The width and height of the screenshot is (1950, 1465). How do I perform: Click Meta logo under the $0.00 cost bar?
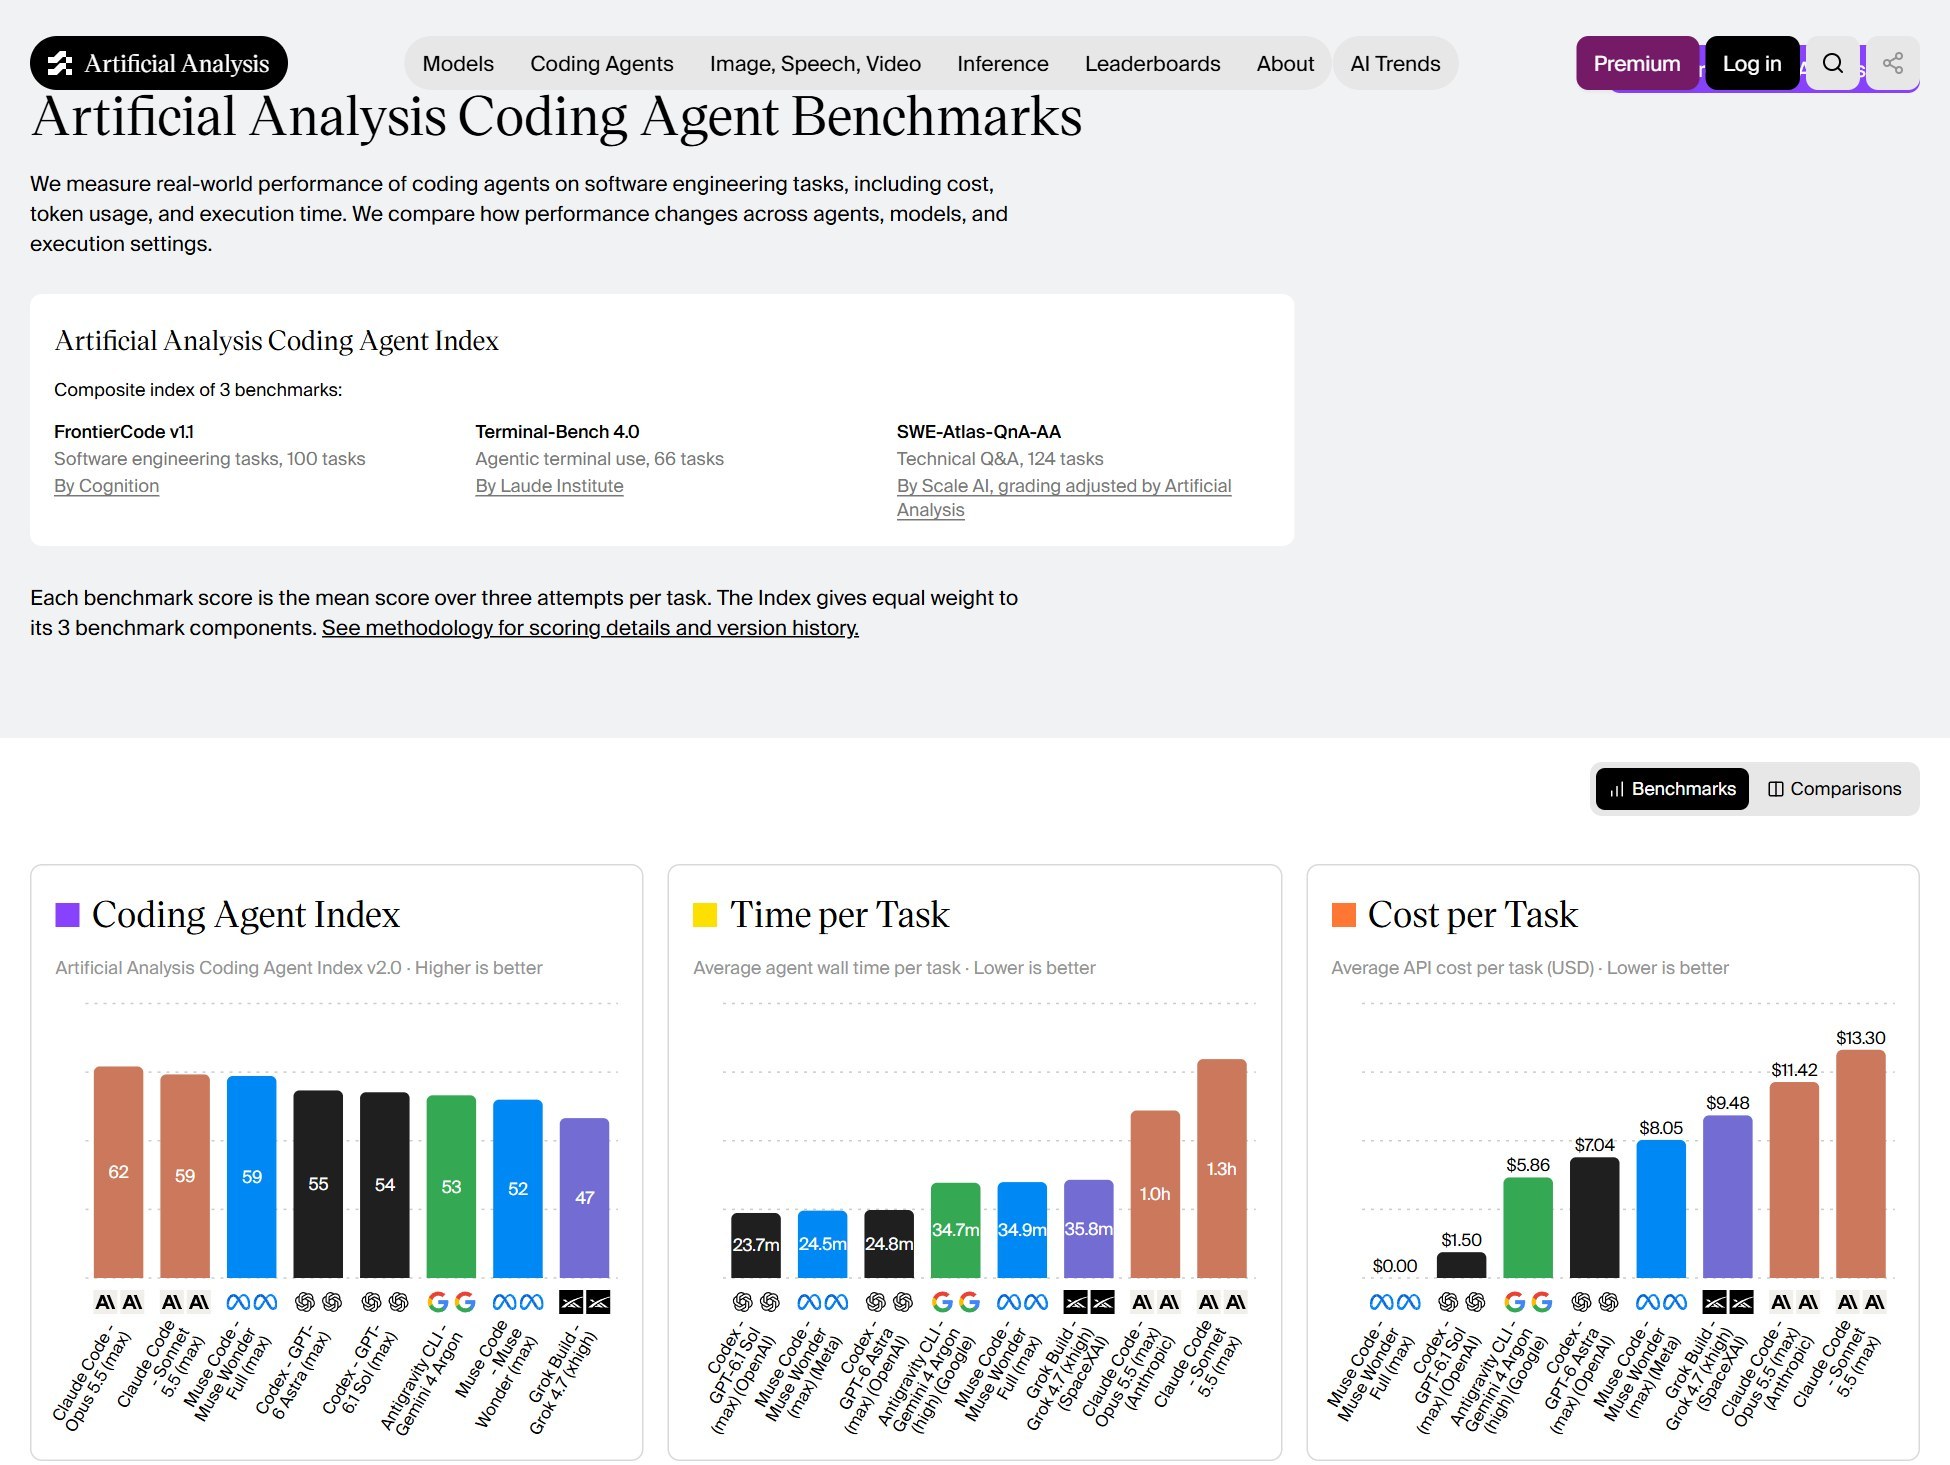pyautogui.click(x=1394, y=1302)
